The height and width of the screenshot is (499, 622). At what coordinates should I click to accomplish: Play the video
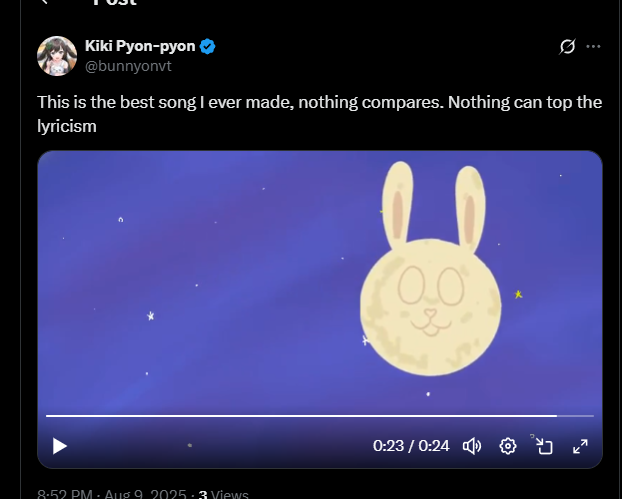(60, 446)
